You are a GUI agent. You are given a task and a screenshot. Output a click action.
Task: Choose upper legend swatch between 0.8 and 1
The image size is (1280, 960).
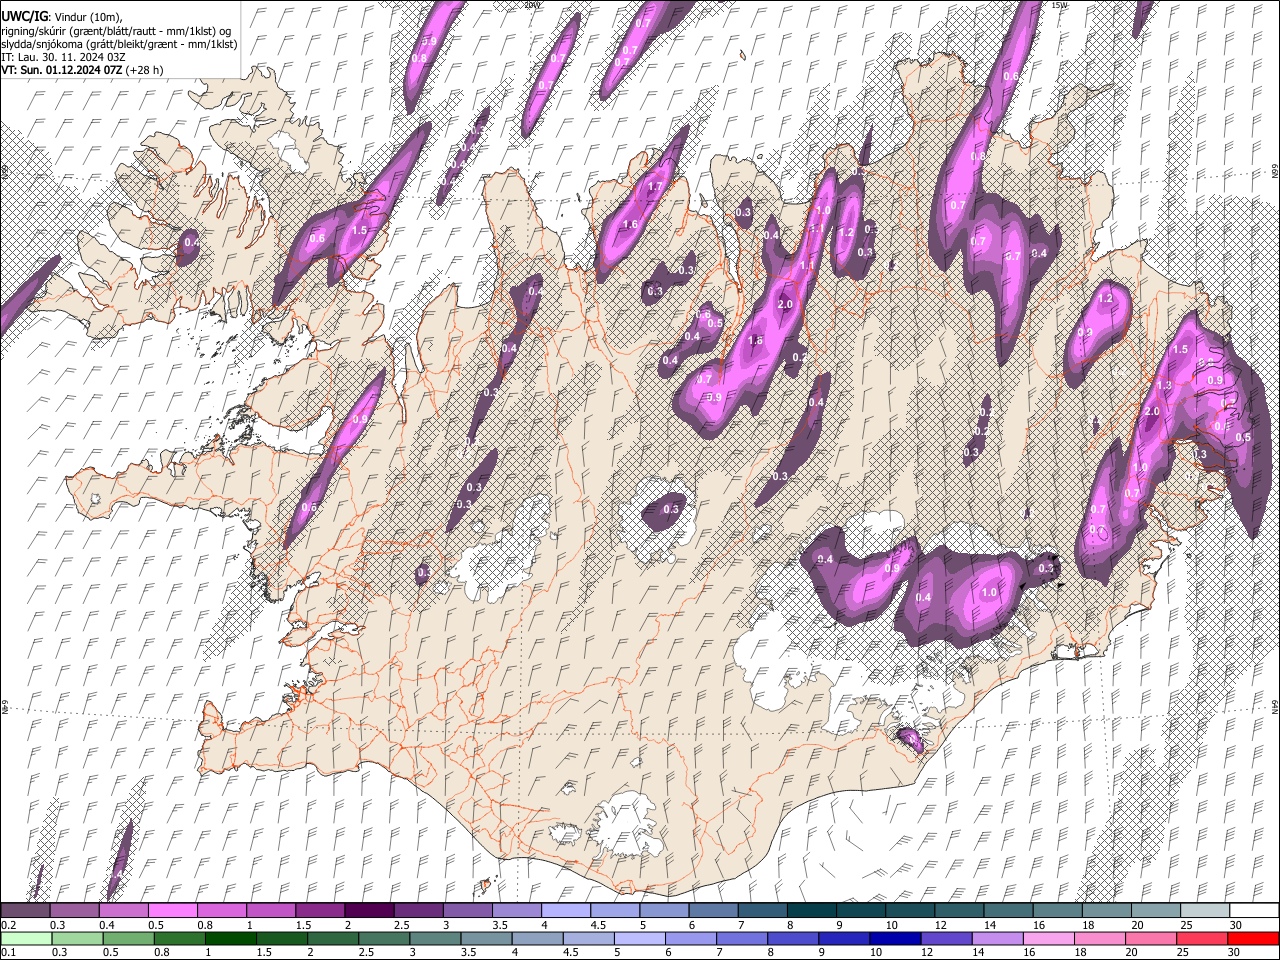(222, 911)
